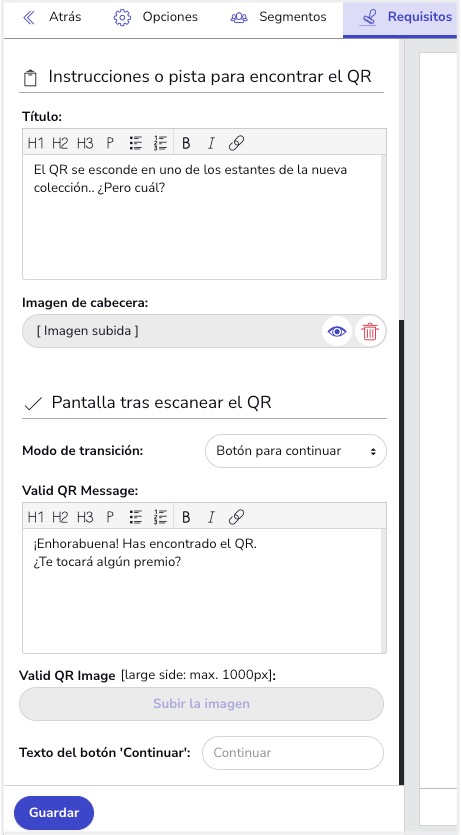Delete the uploaded header image
The height and width of the screenshot is (835, 461).
pos(369,332)
